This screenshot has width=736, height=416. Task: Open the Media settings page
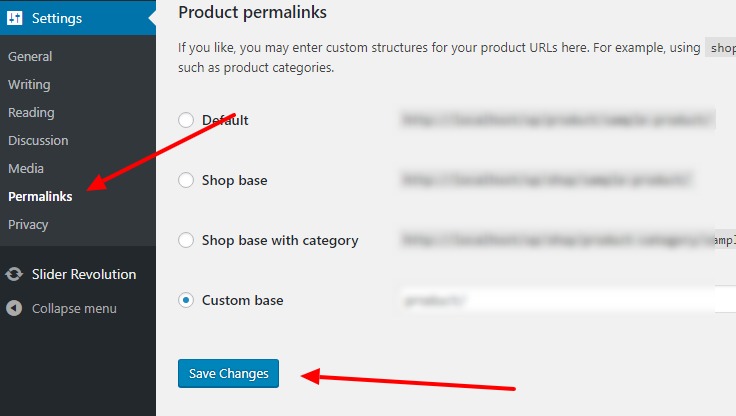tap(26, 169)
